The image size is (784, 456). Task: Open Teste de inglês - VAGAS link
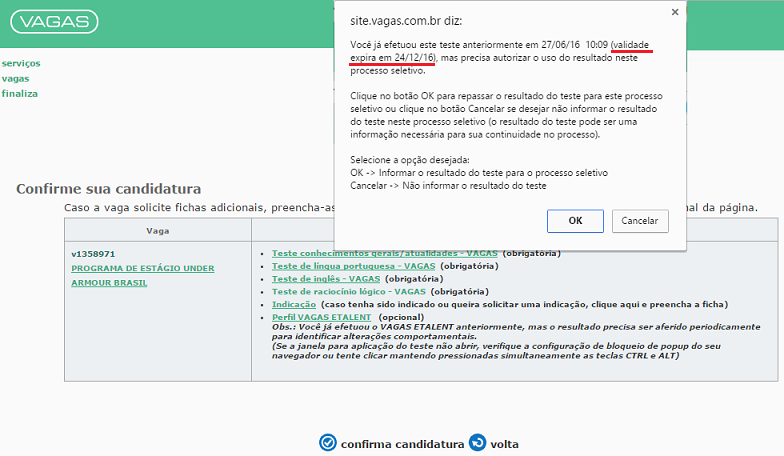coord(326,279)
